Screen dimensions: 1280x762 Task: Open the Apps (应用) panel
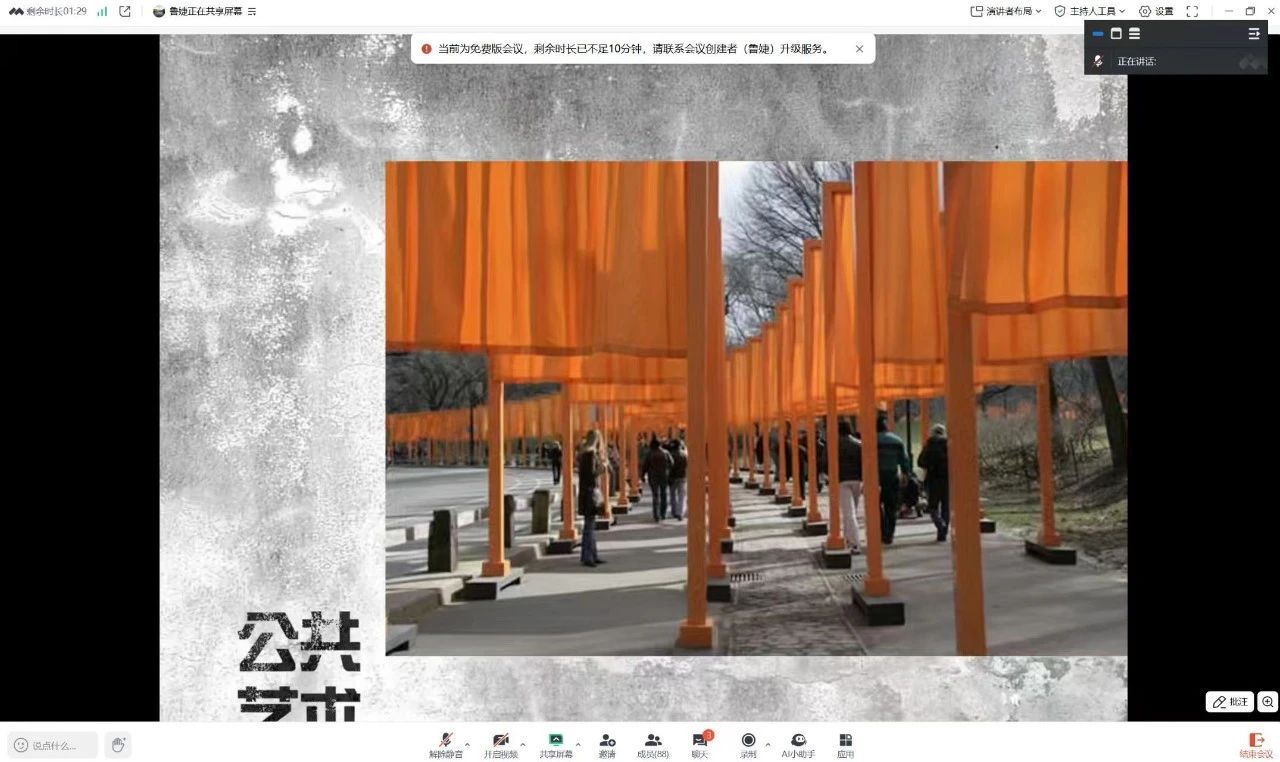(x=845, y=744)
